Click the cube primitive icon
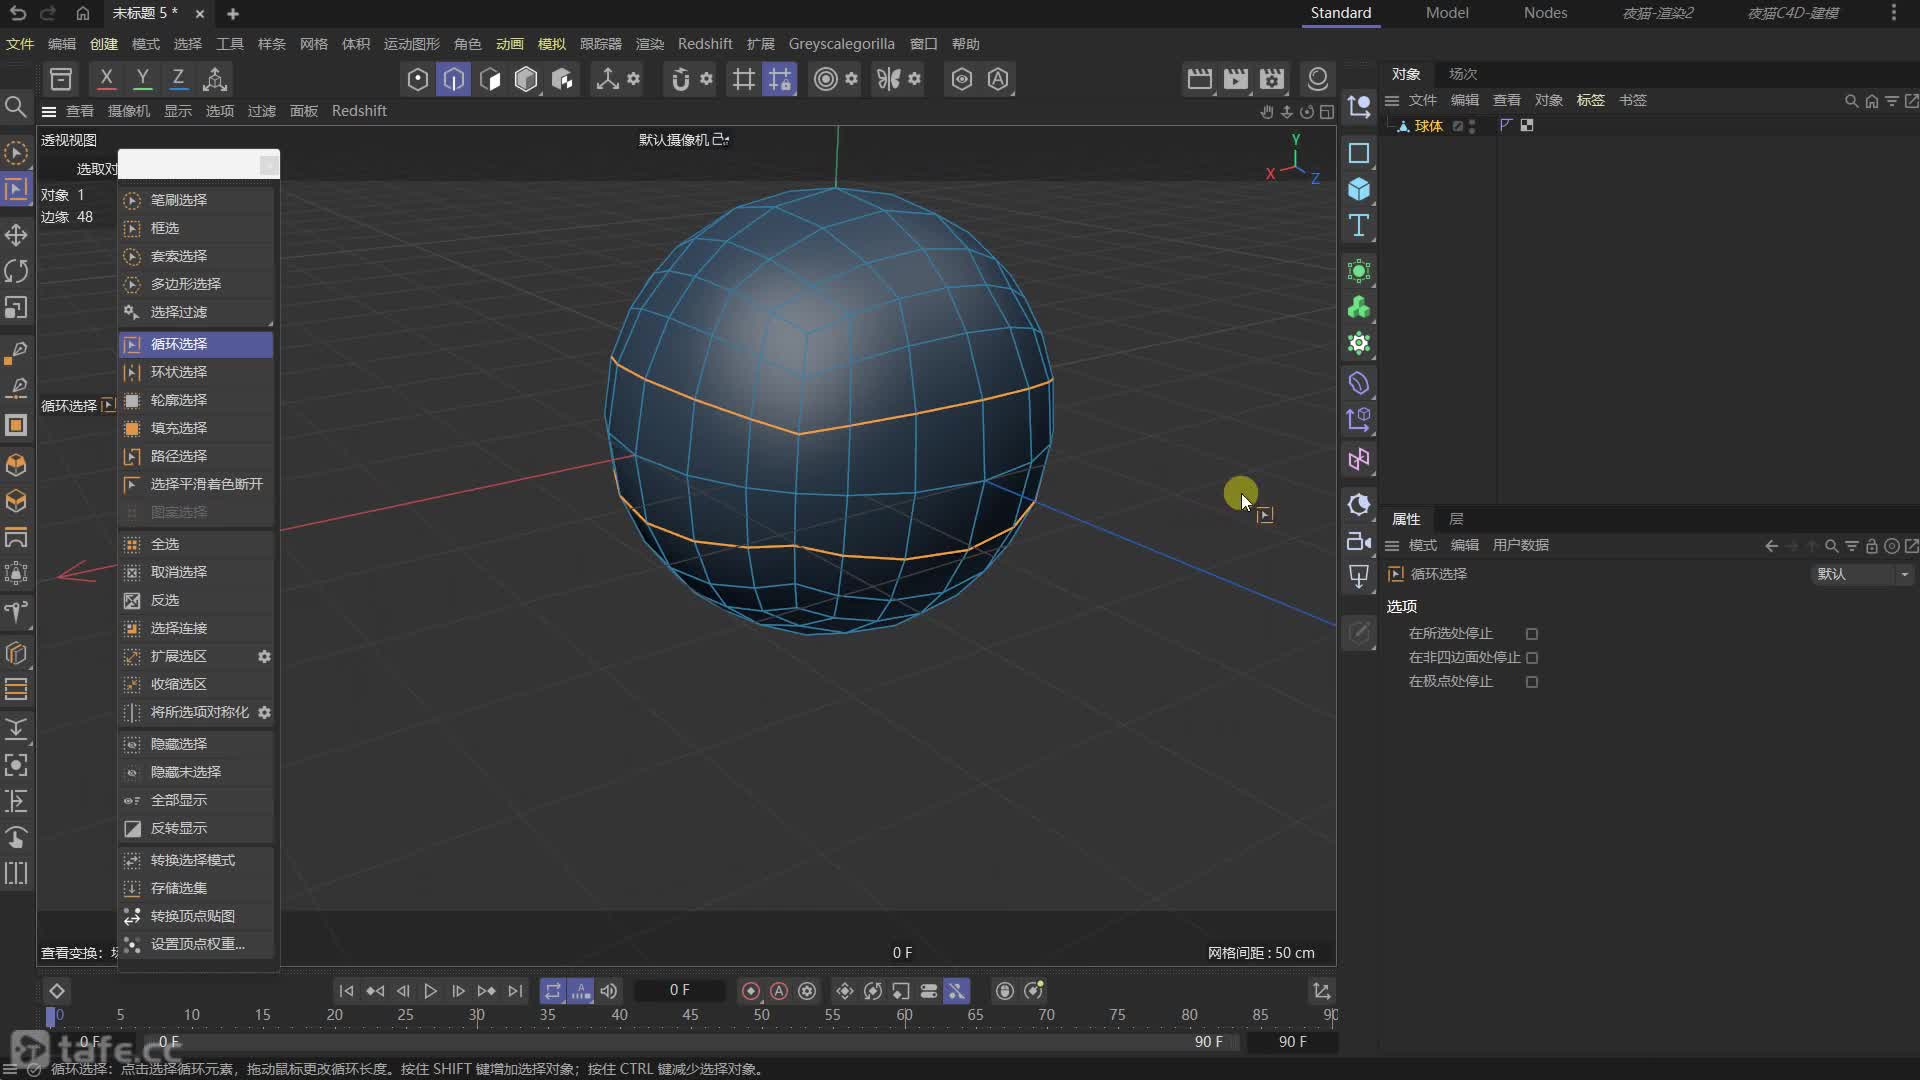The height and width of the screenshot is (1080, 1920). (1358, 189)
